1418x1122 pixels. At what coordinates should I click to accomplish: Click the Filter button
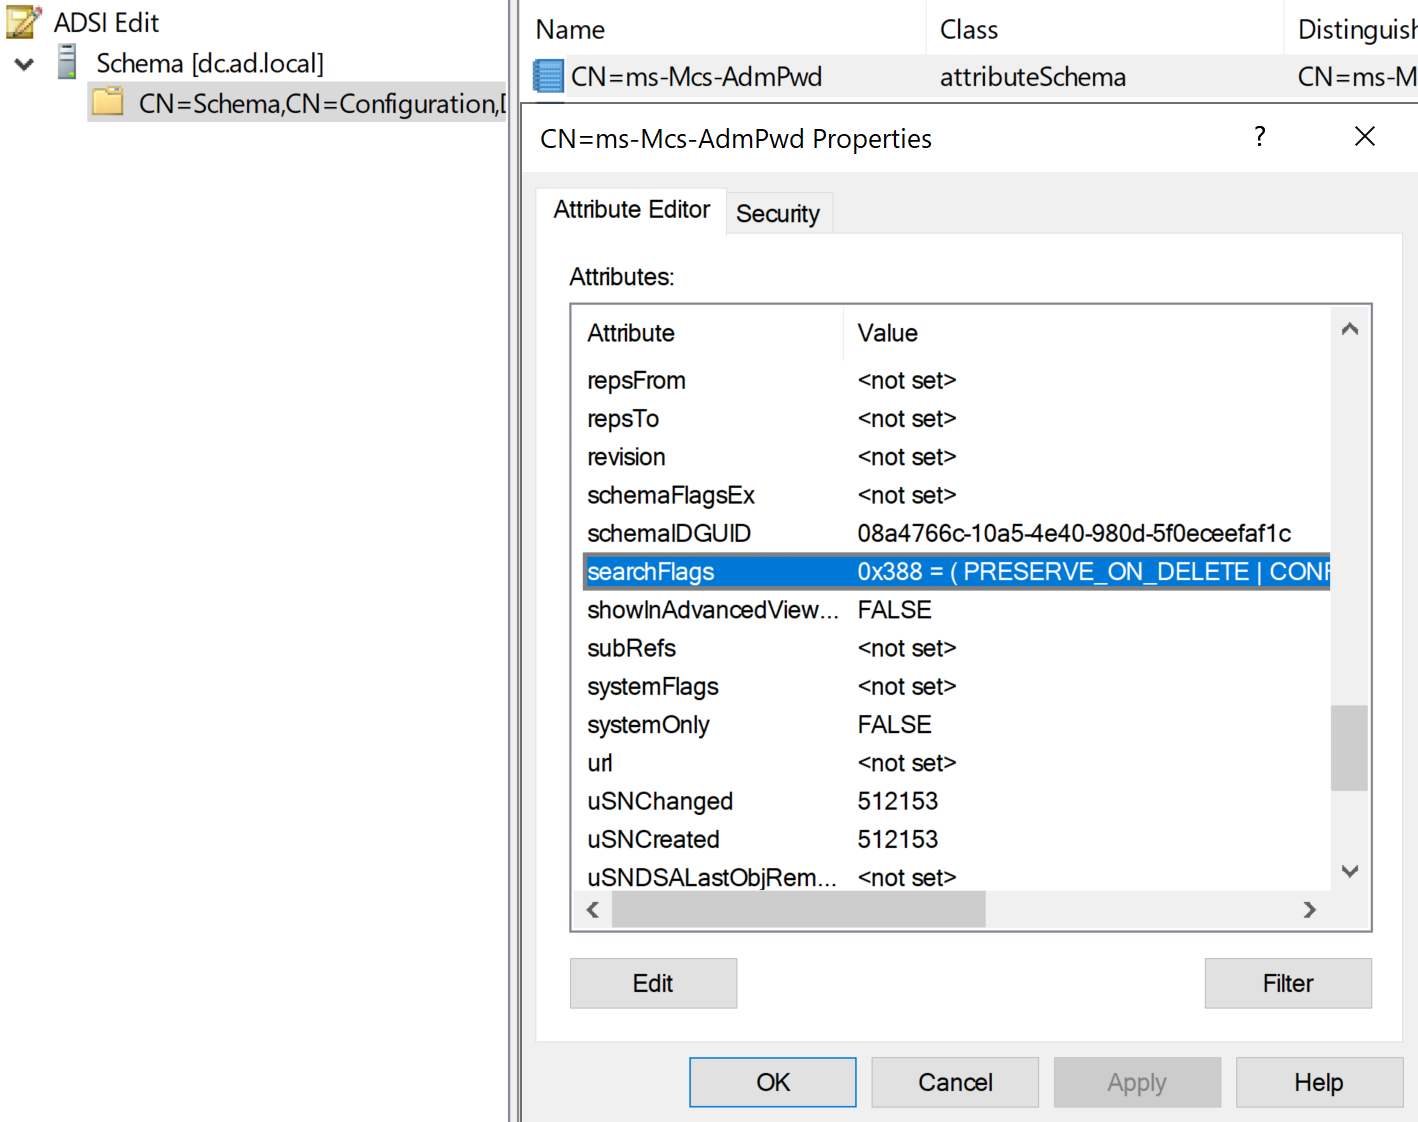(x=1288, y=983)
